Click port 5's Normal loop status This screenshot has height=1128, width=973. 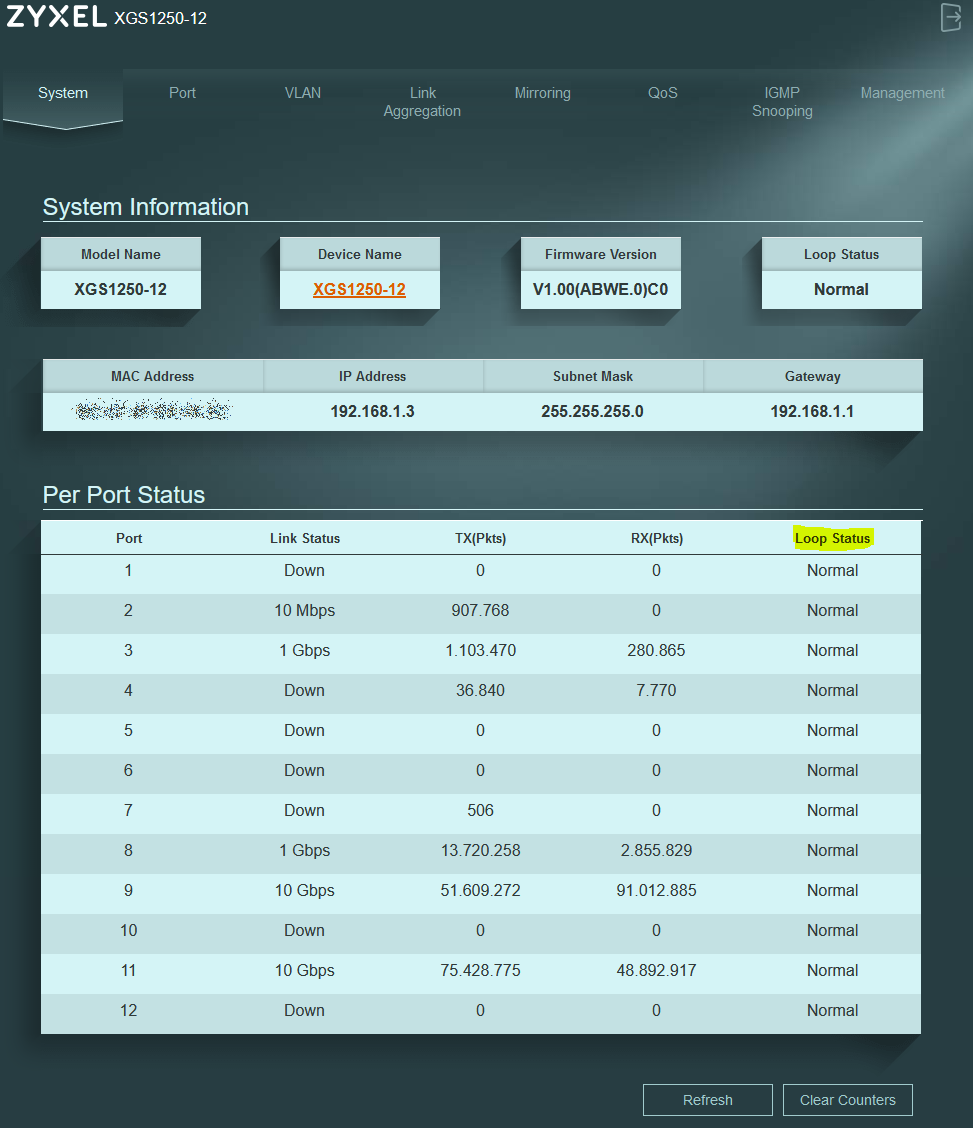833,731
